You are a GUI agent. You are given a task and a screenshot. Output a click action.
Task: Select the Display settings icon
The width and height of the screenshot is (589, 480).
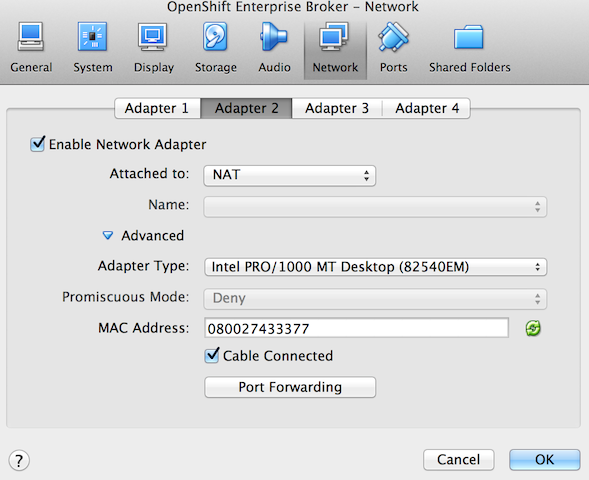click(153, 36)
